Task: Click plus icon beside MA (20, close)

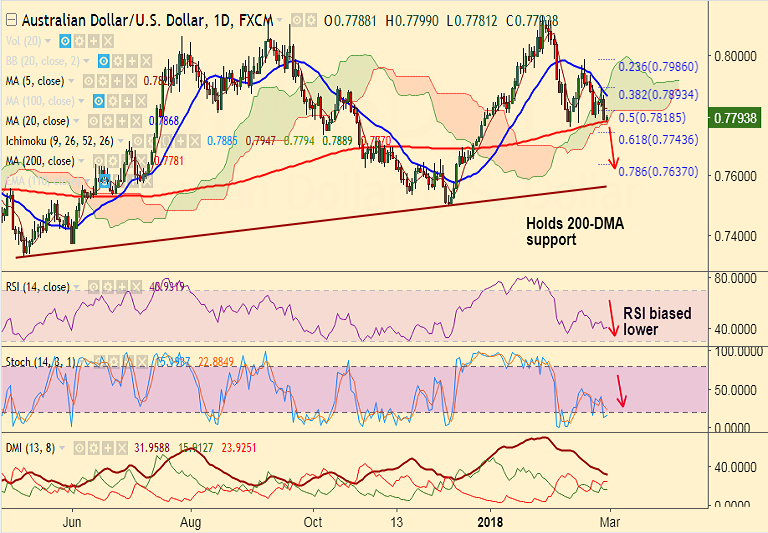Action: (x=122, y=121)
